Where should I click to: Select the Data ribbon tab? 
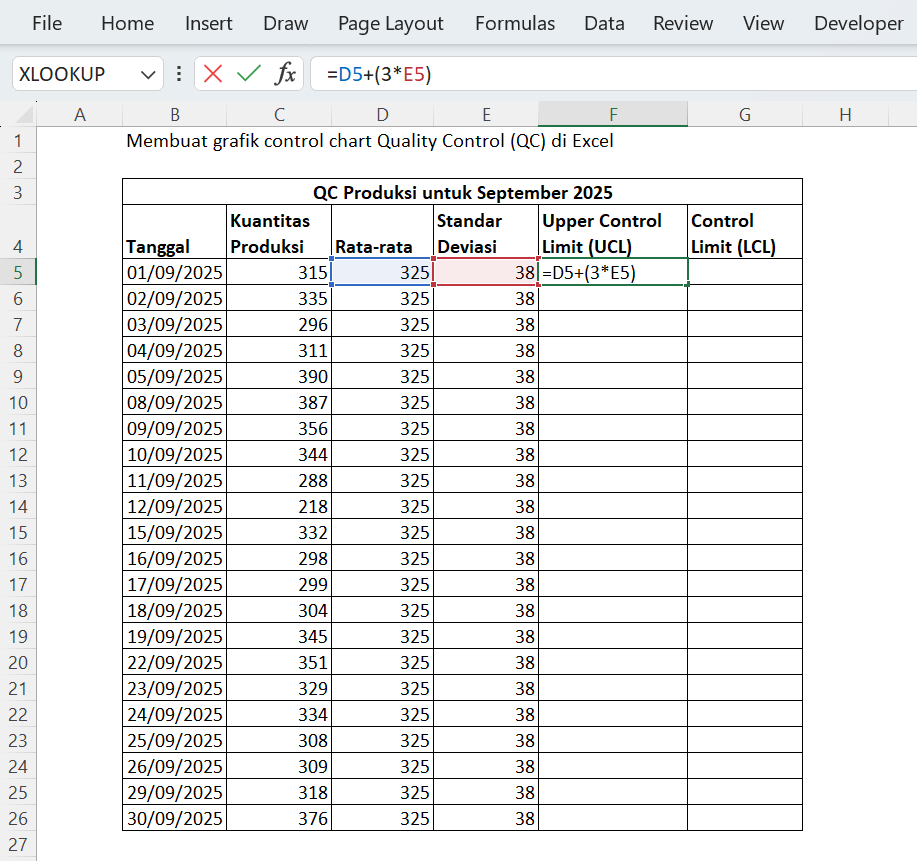[604, 23]
